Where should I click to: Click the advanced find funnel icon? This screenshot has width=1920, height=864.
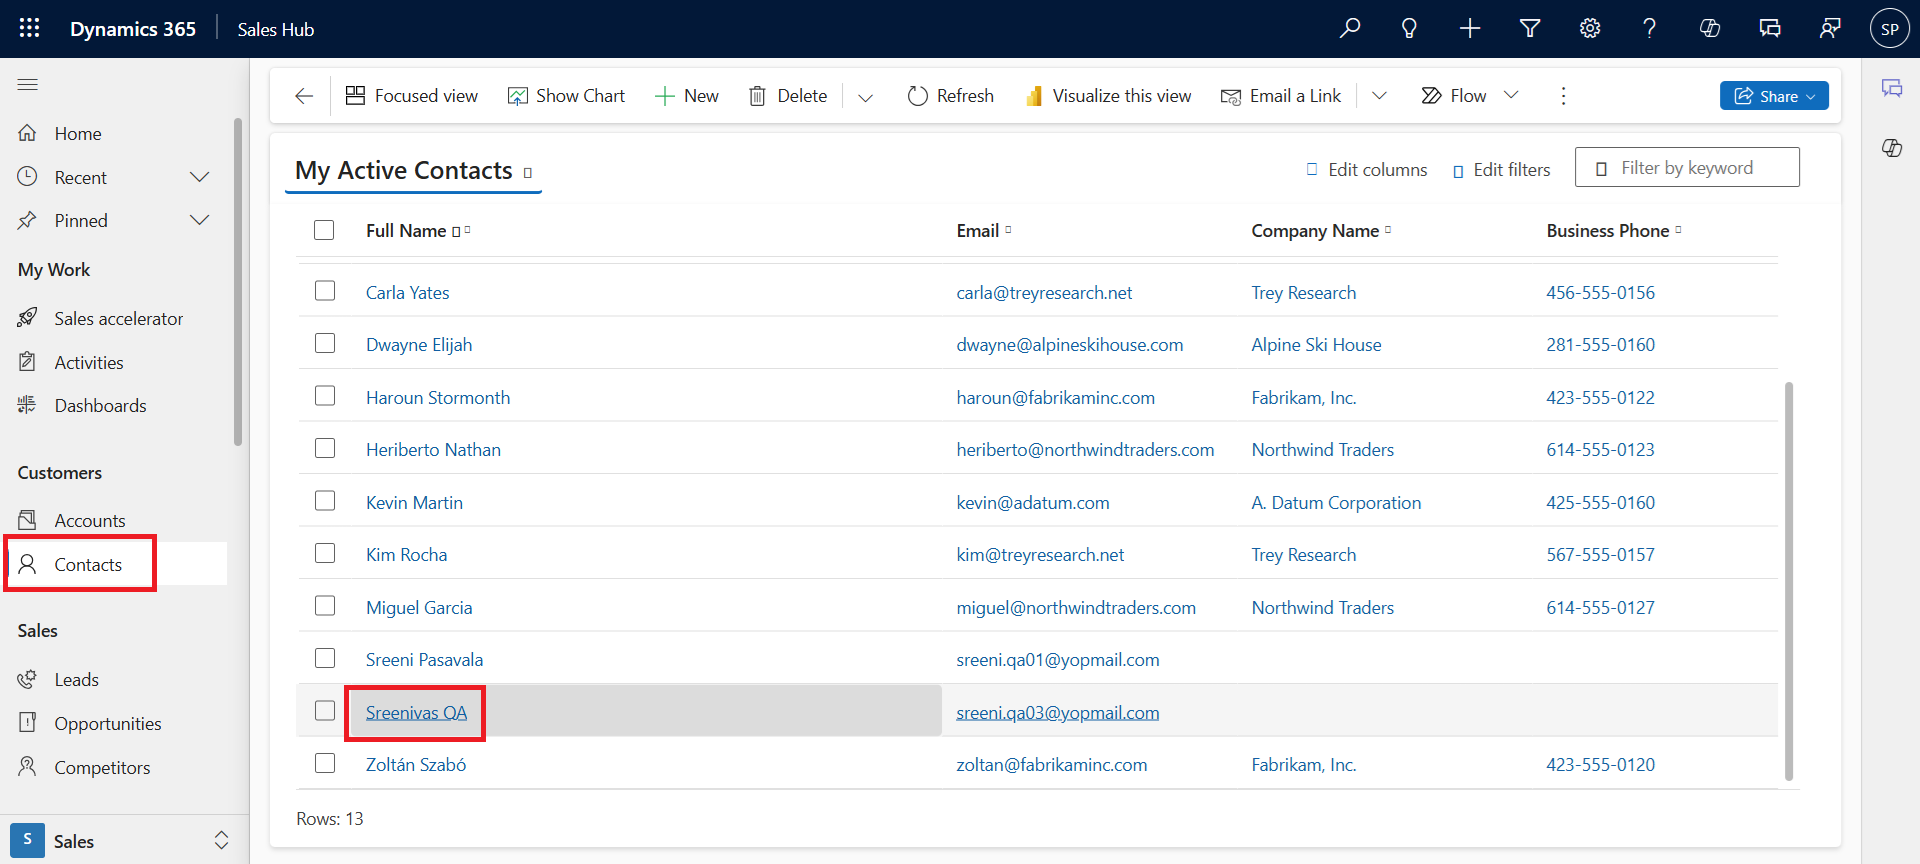1529,28
